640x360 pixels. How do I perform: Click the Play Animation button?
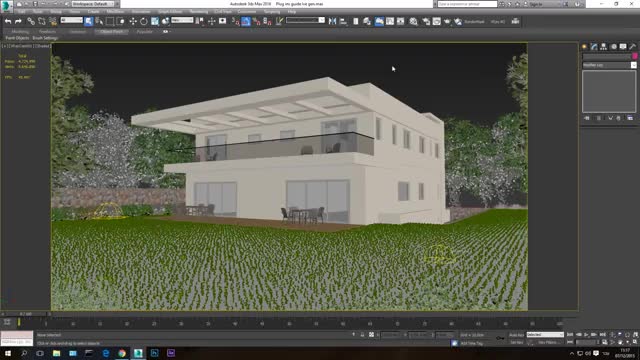pos(587,335)
